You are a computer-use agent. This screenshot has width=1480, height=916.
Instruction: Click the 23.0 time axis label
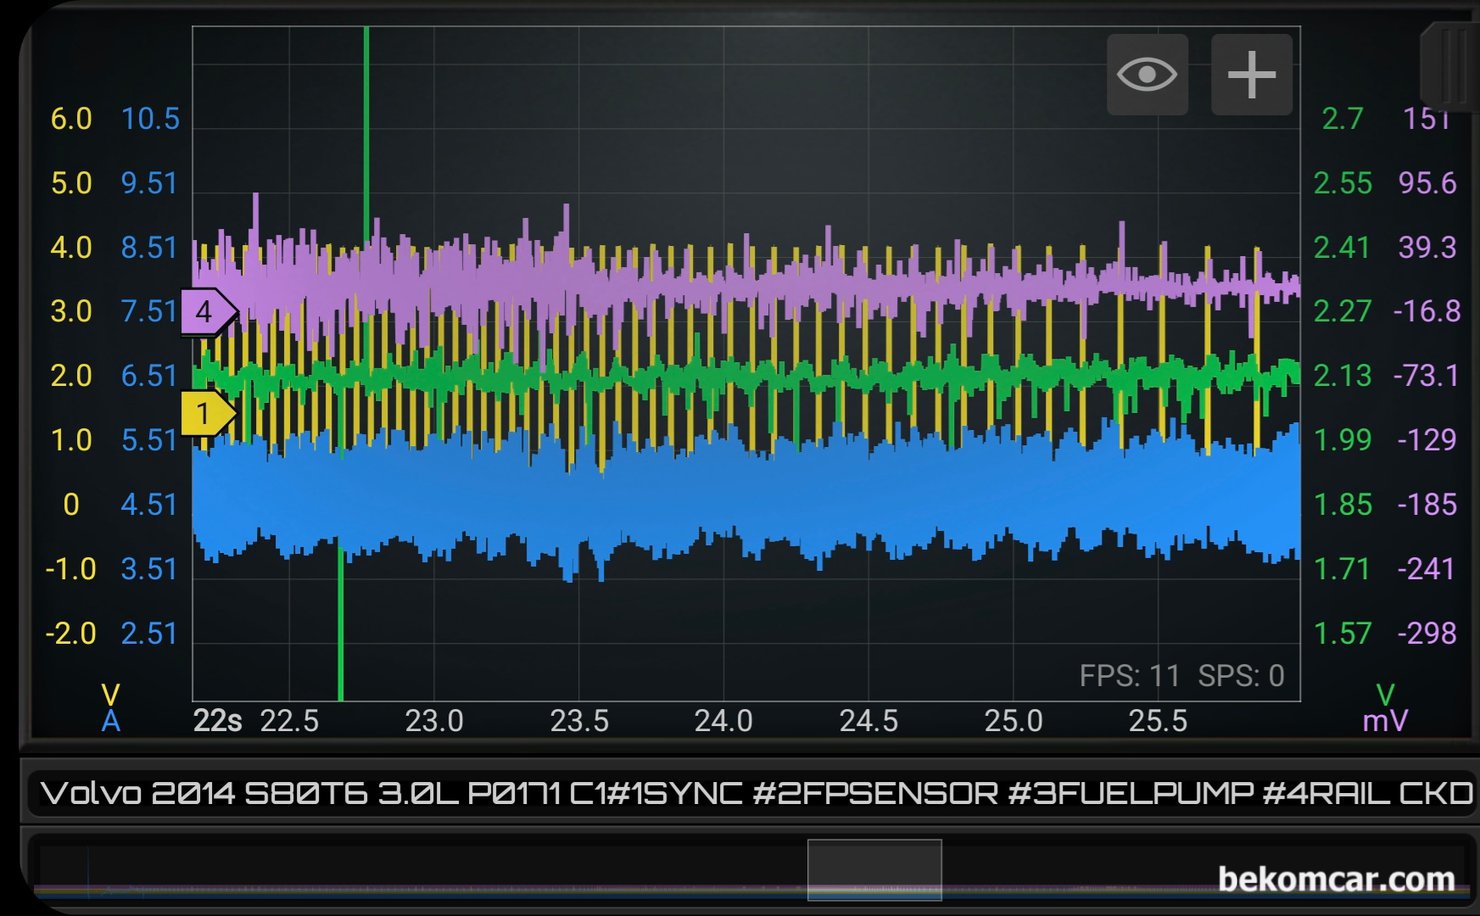(434, 721)
